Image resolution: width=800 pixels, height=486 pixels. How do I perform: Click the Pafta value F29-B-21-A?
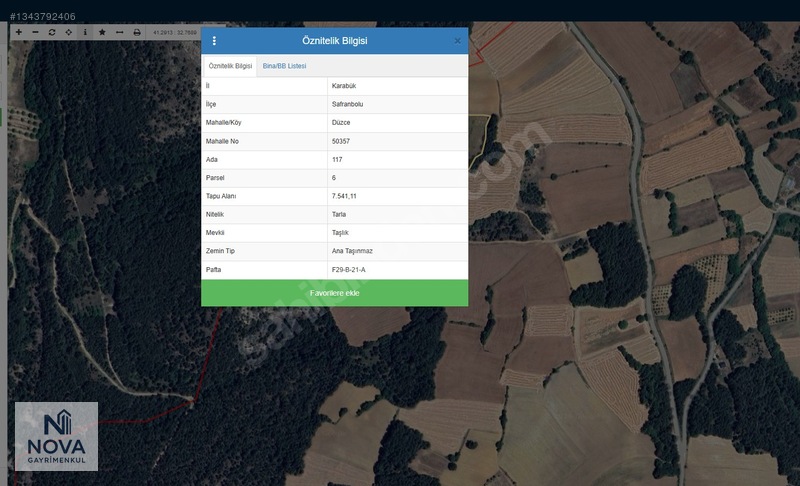pos(348,270)
